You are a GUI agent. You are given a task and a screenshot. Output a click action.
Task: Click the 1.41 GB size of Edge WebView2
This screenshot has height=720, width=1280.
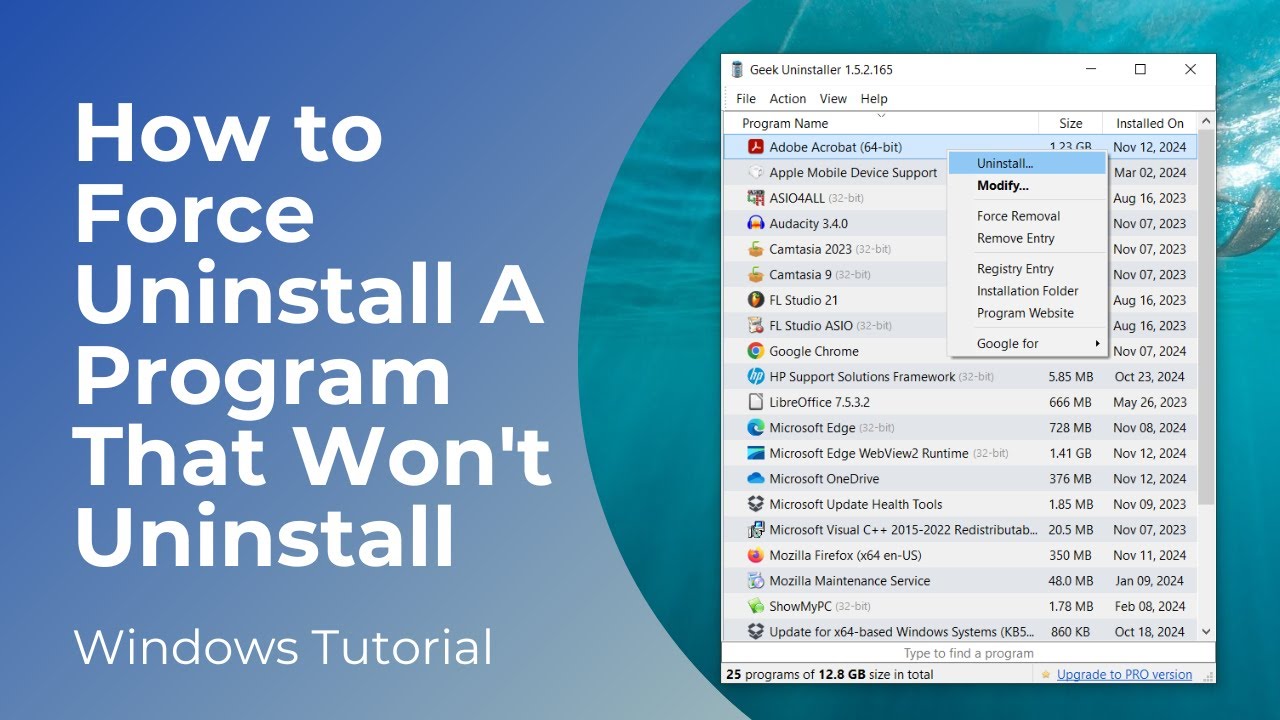pyautogui.click(x=1070, y=453)
